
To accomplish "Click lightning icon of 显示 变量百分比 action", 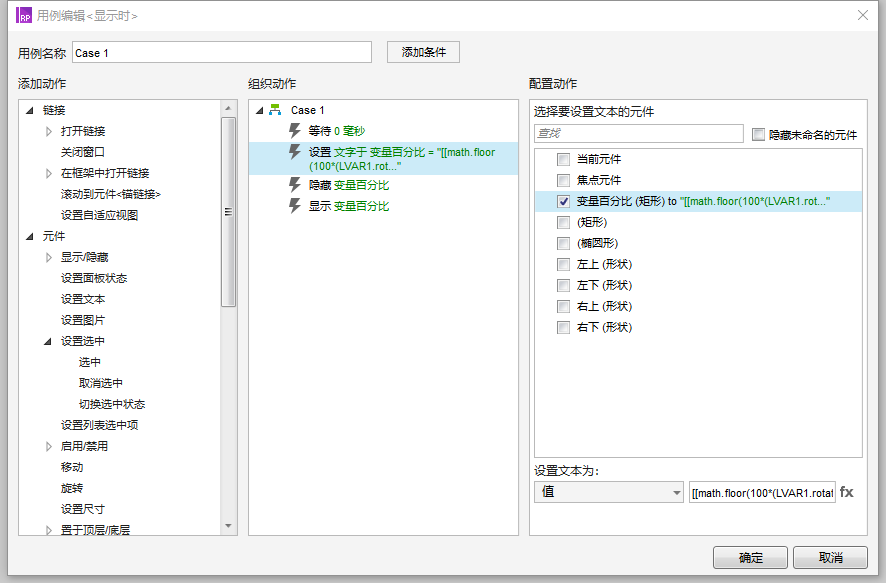I will [x=294, y=206].
